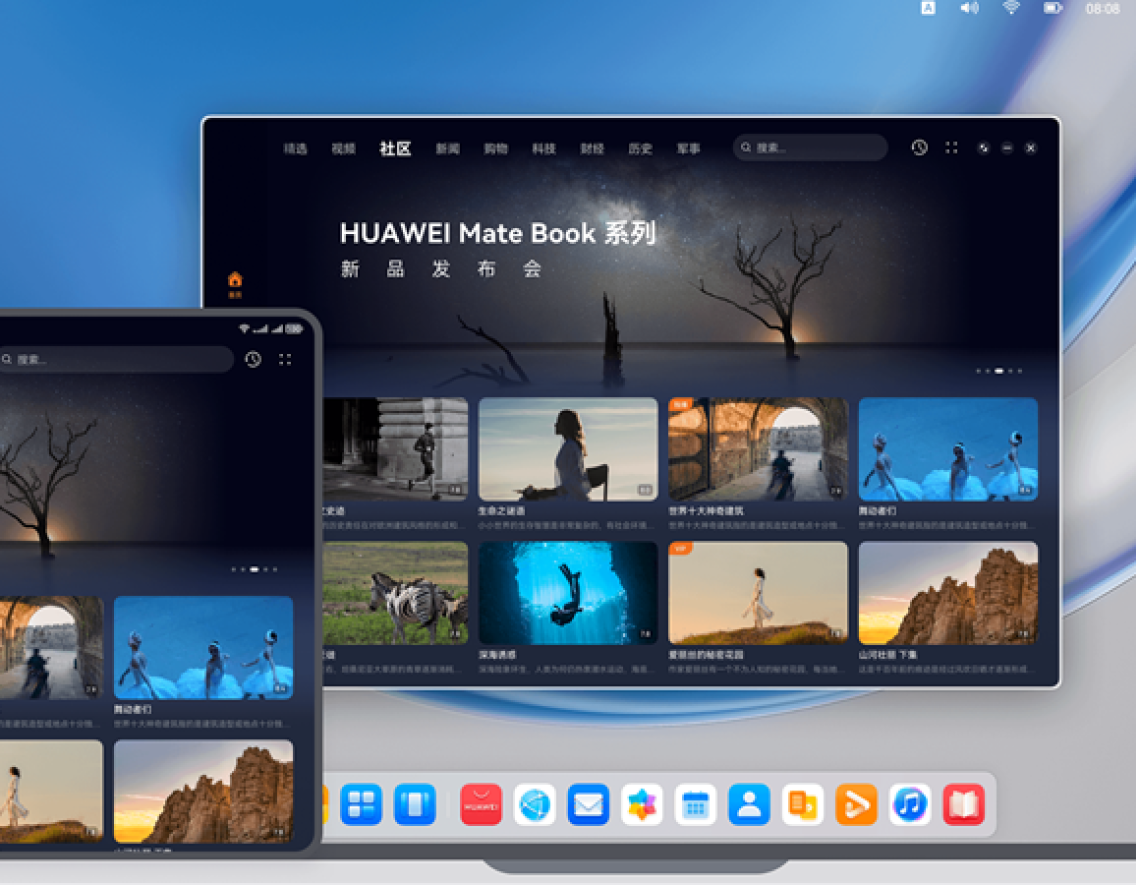This screenshot has width=1136, height=885.
Task: Select active carousel dot in video window banner
Action: coord(999,371)
